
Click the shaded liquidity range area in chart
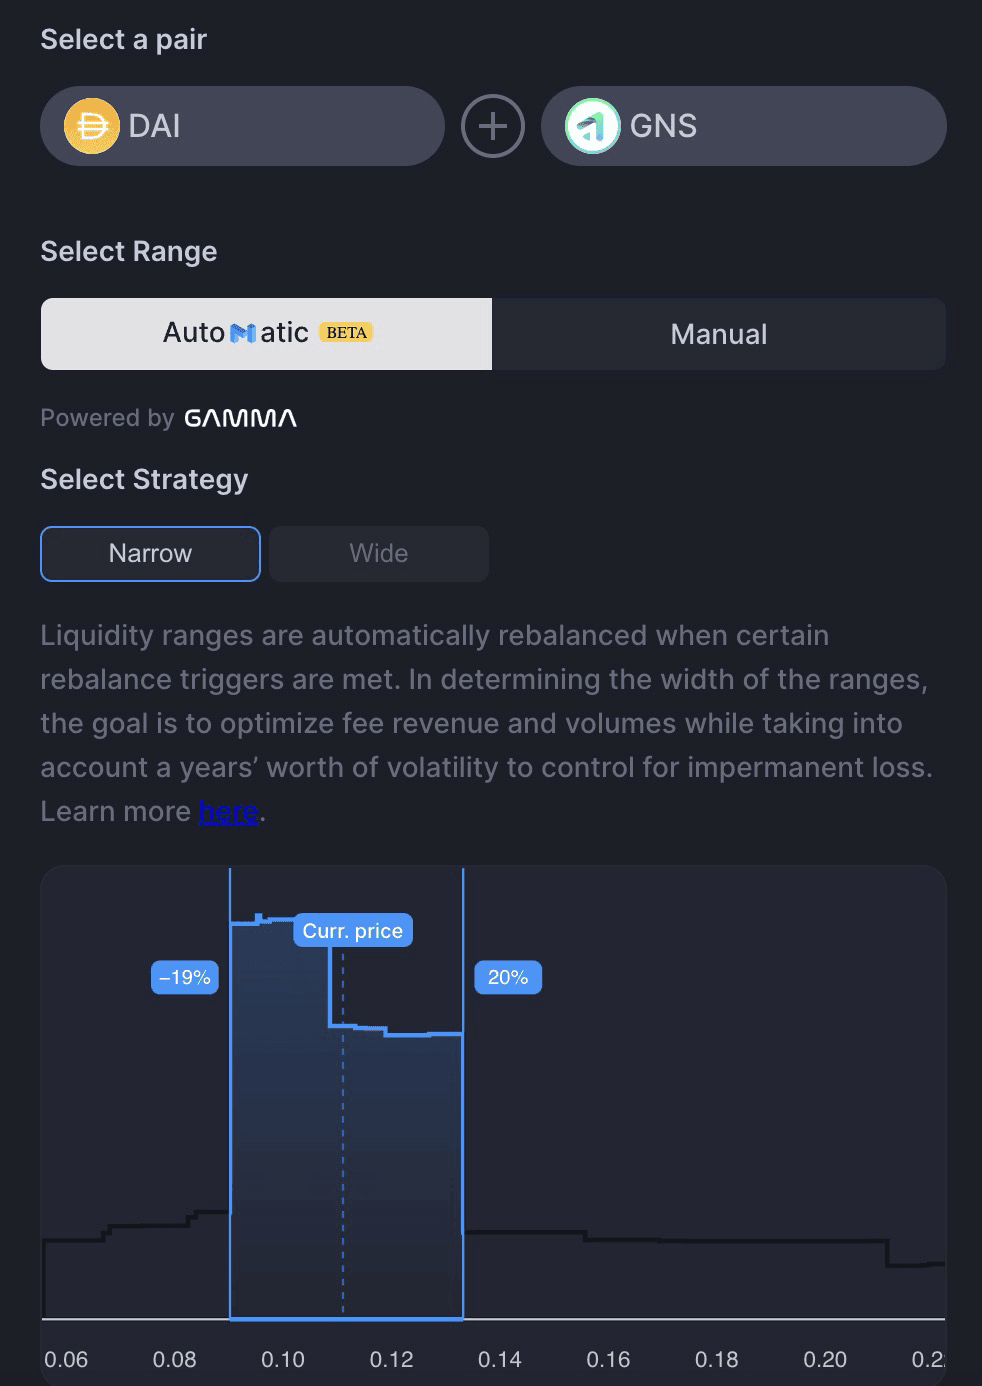pyautogui.click(x=346, y=1150)
